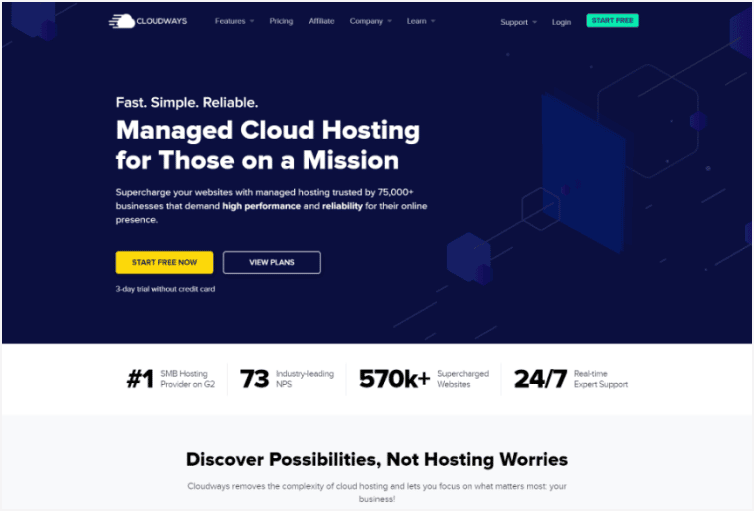Go to the Affiliate page
Image resolution: width=754 pixels, height=511 pixels.
pos(321,21)
